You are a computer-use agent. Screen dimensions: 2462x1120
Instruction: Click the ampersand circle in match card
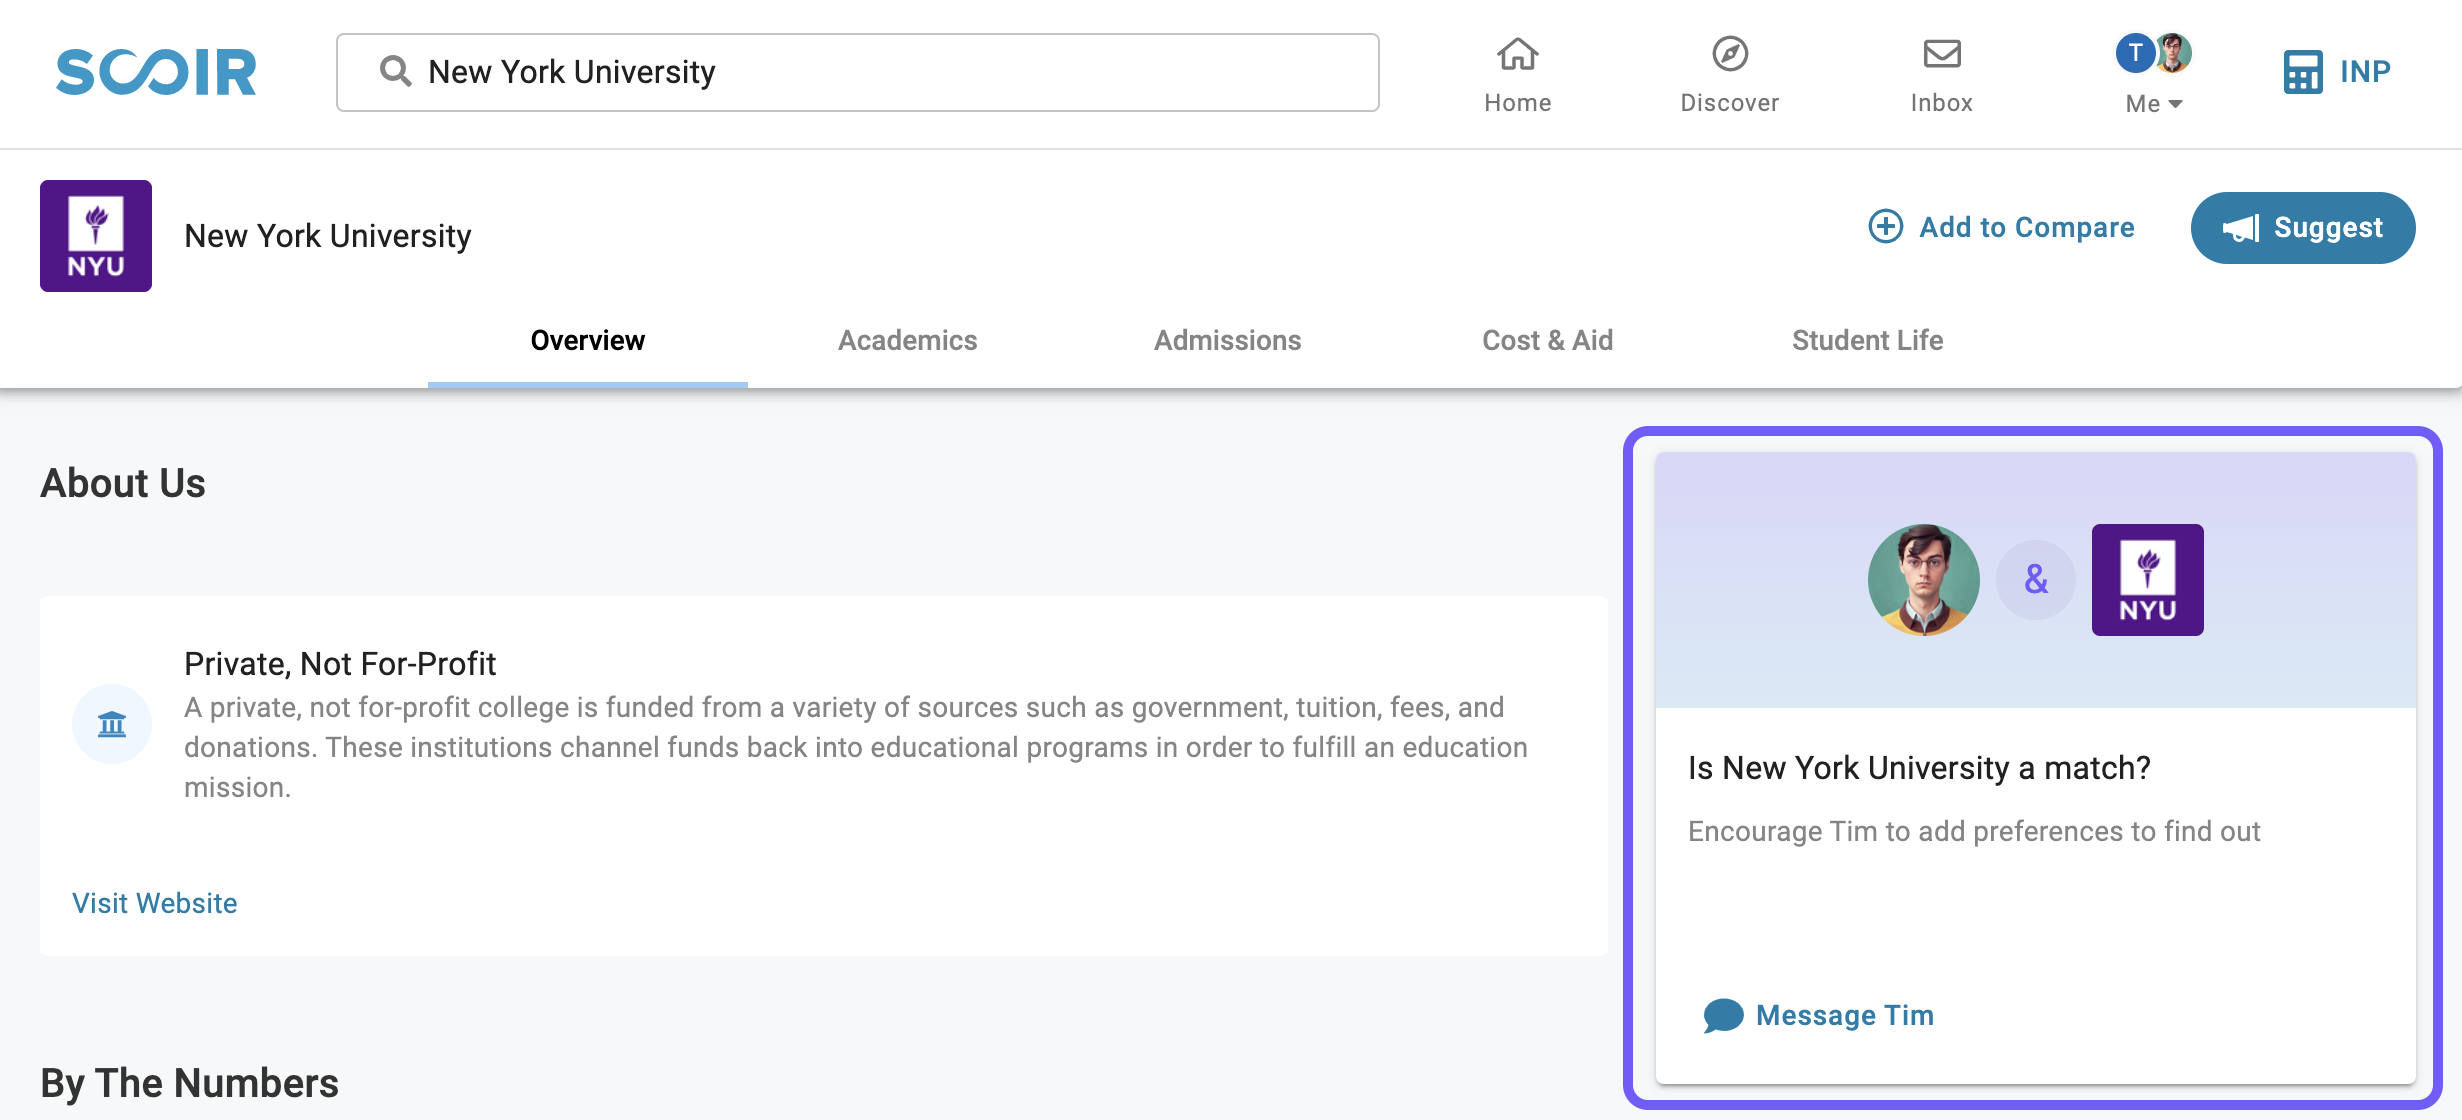coord(2036,580)
